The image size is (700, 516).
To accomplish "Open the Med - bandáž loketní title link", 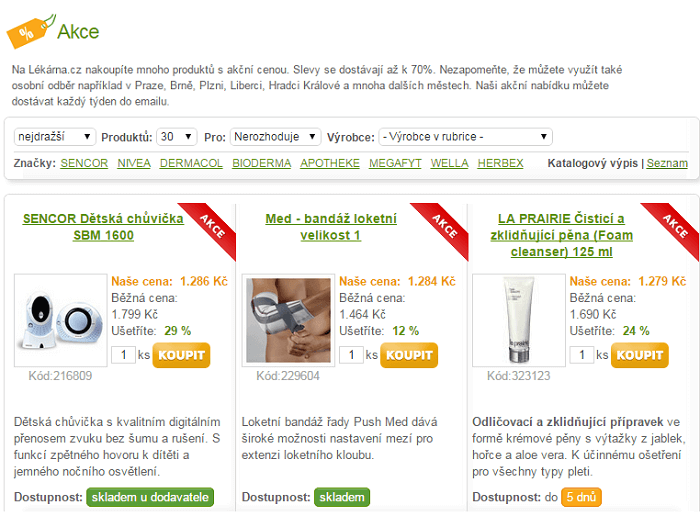I will [x=331, y=227].
